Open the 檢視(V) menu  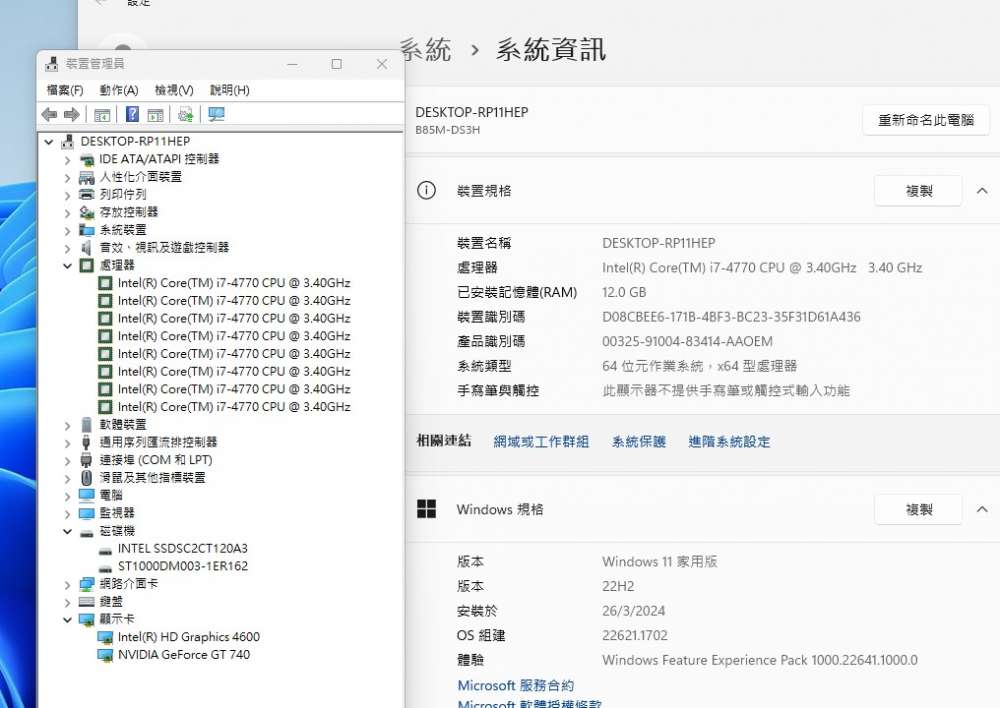tap(174, 90)
